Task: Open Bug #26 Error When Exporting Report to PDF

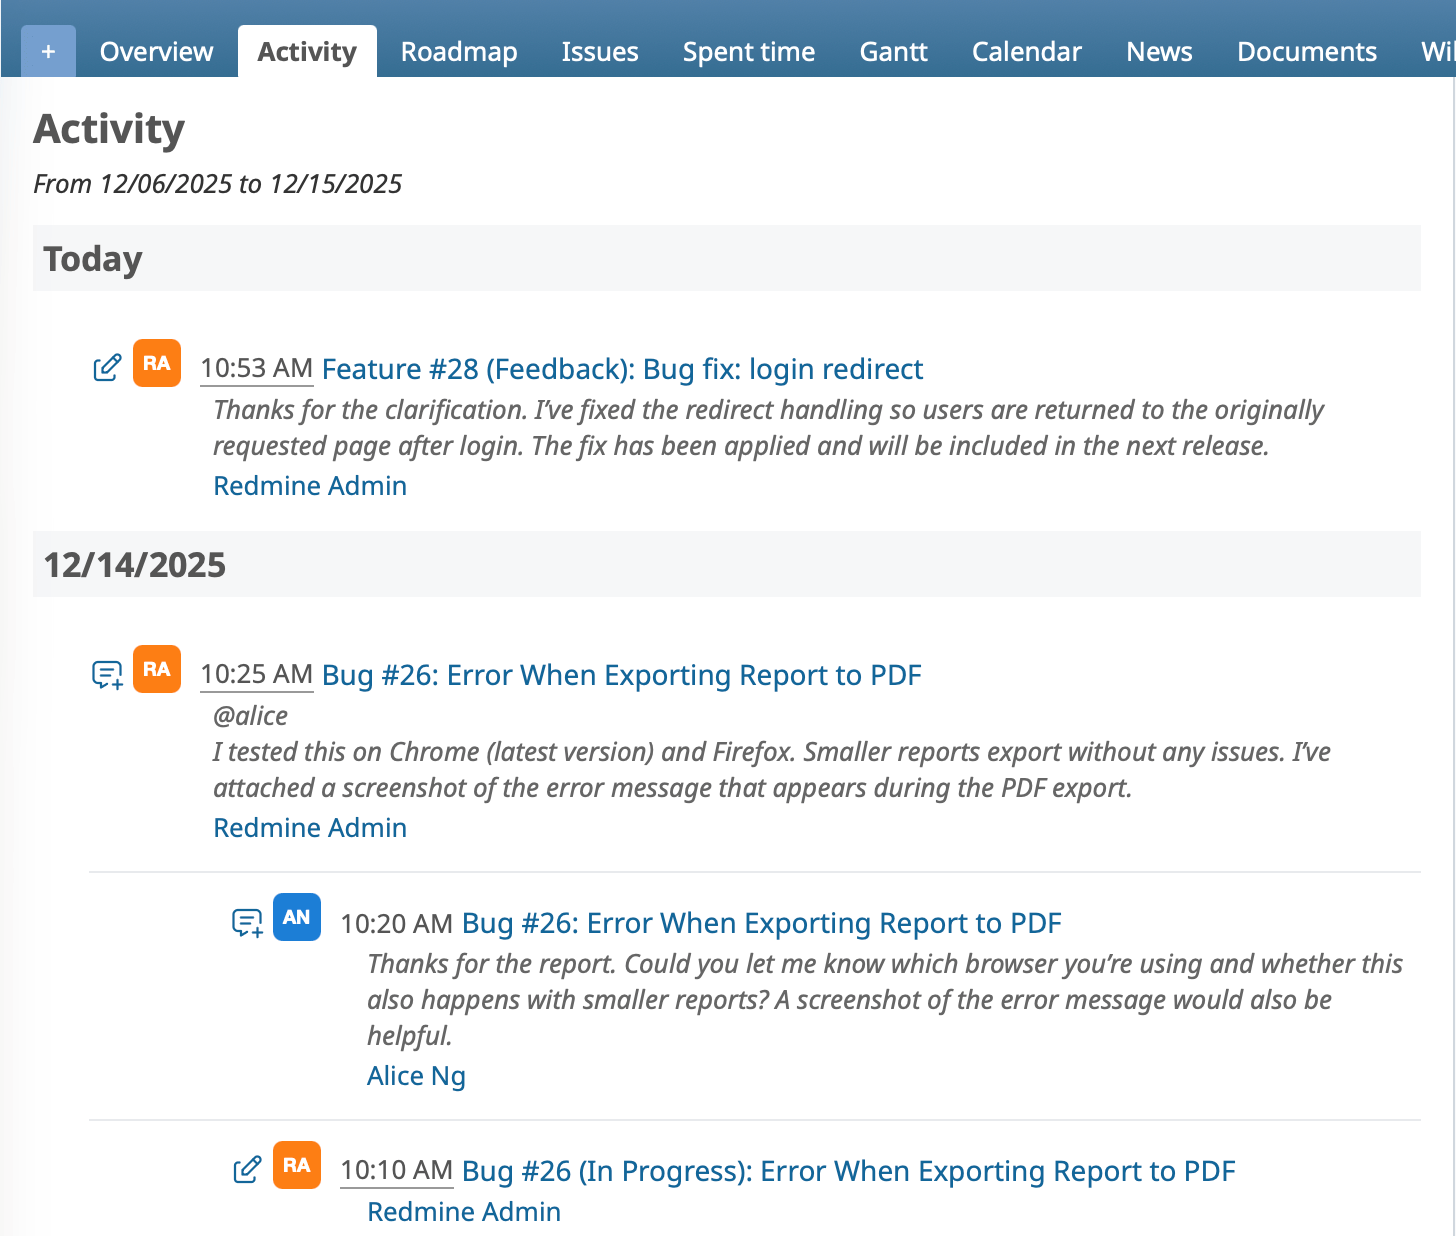Action: coord(620,675)
